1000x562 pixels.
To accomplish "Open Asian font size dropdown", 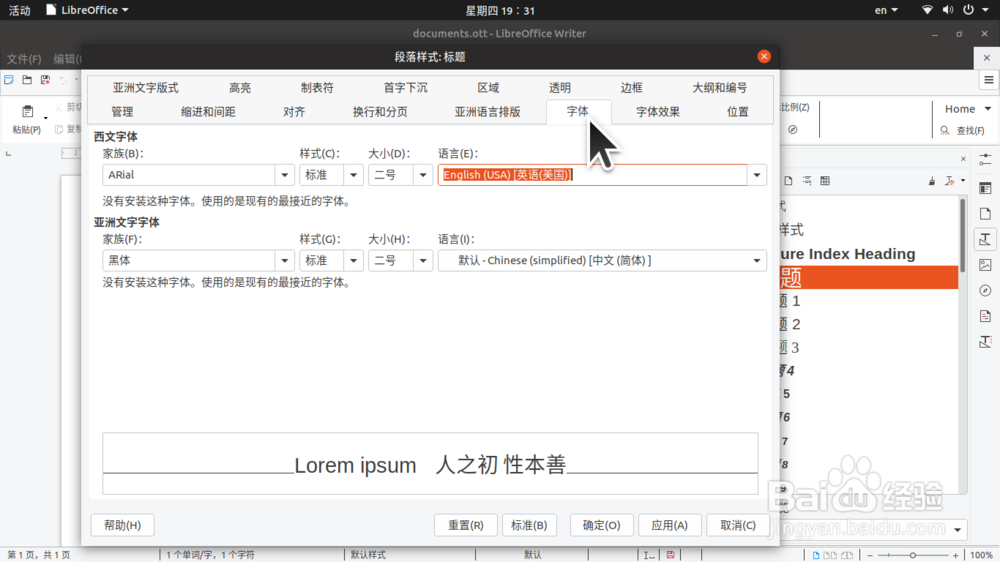I will pos(423,260).
